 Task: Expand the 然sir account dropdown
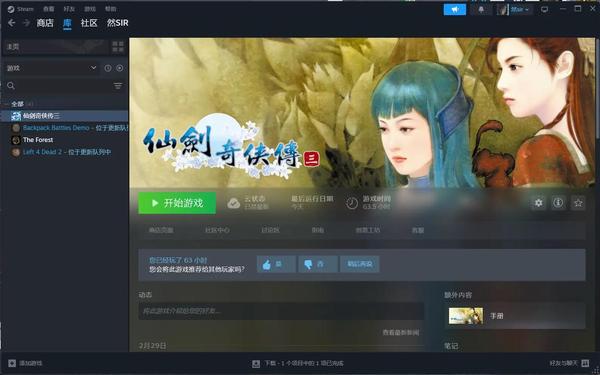tap(515, 10)
